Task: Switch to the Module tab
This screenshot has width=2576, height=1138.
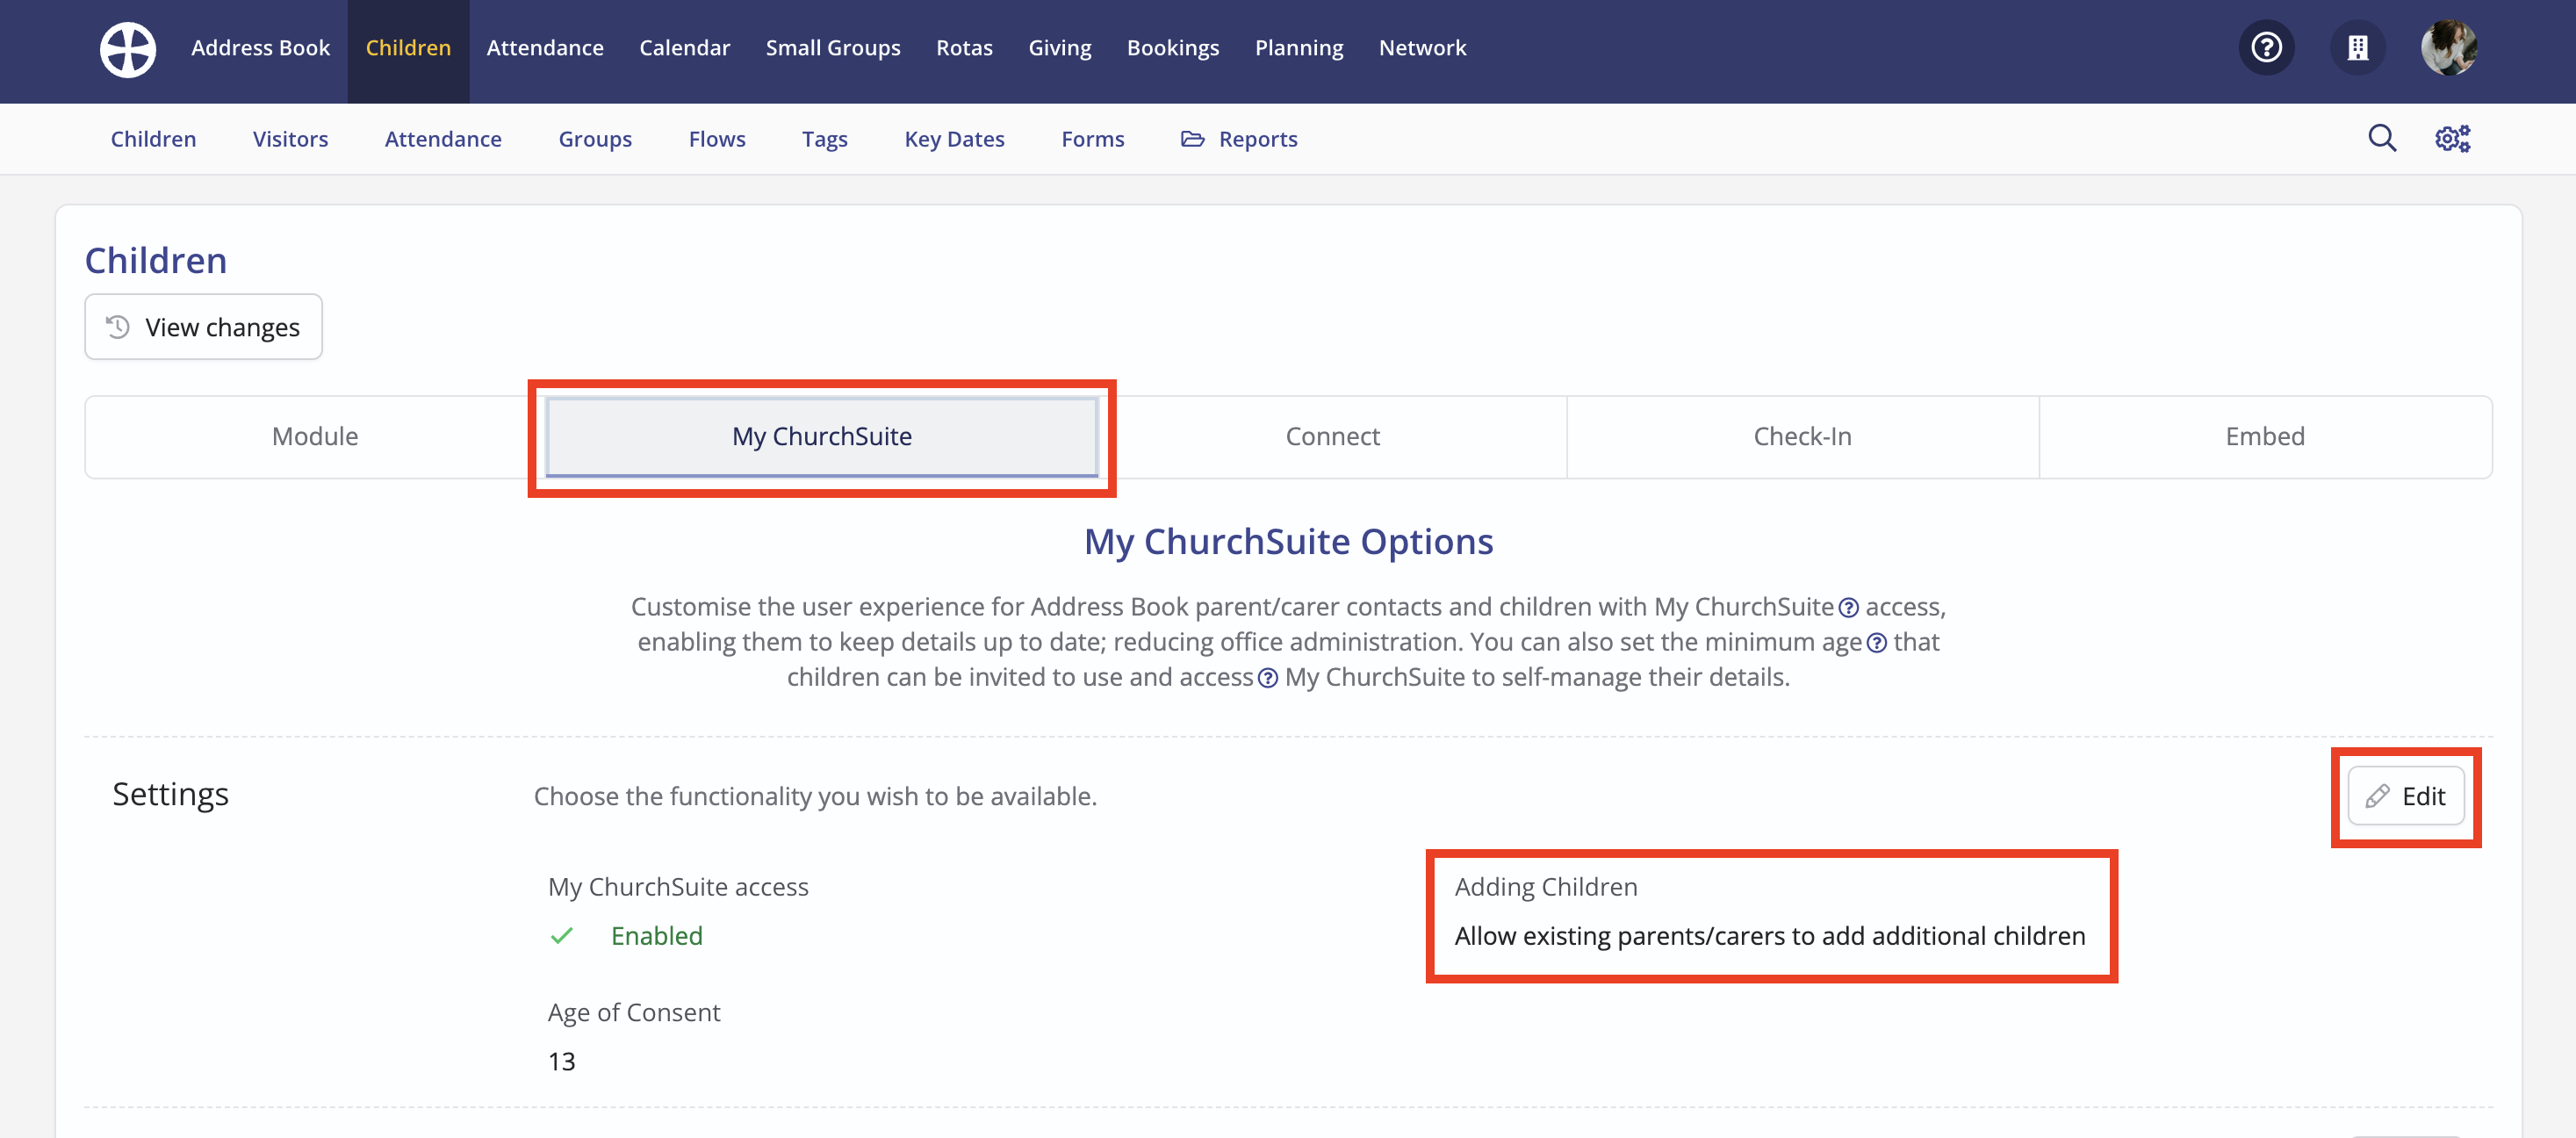Action: [315, 437]
